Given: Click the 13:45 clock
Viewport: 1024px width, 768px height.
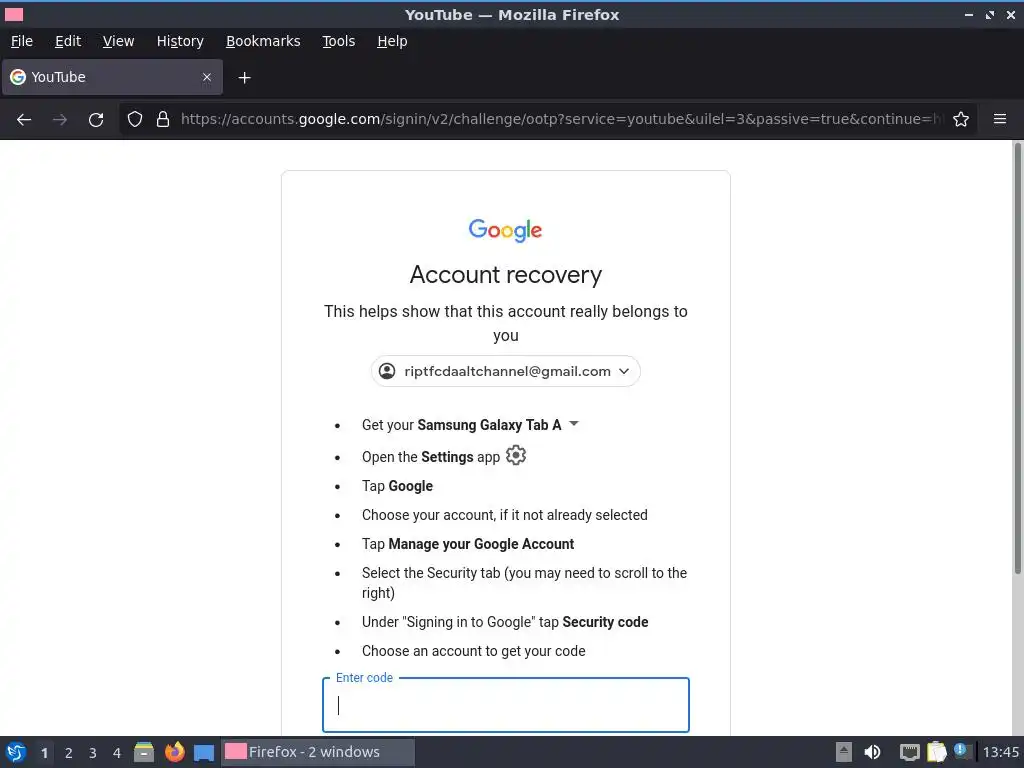Looking at the screenshot, I should coord(1000,752).
